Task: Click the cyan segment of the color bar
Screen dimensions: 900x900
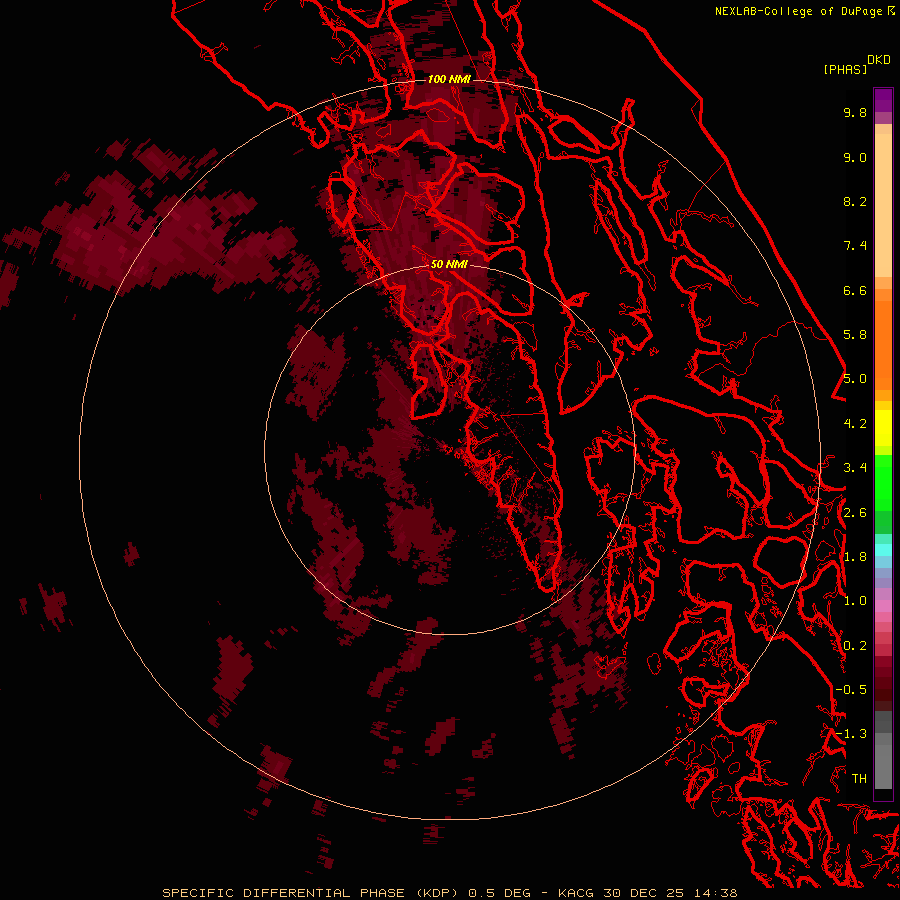Action: pyautogui.click(x=883, y=549)
